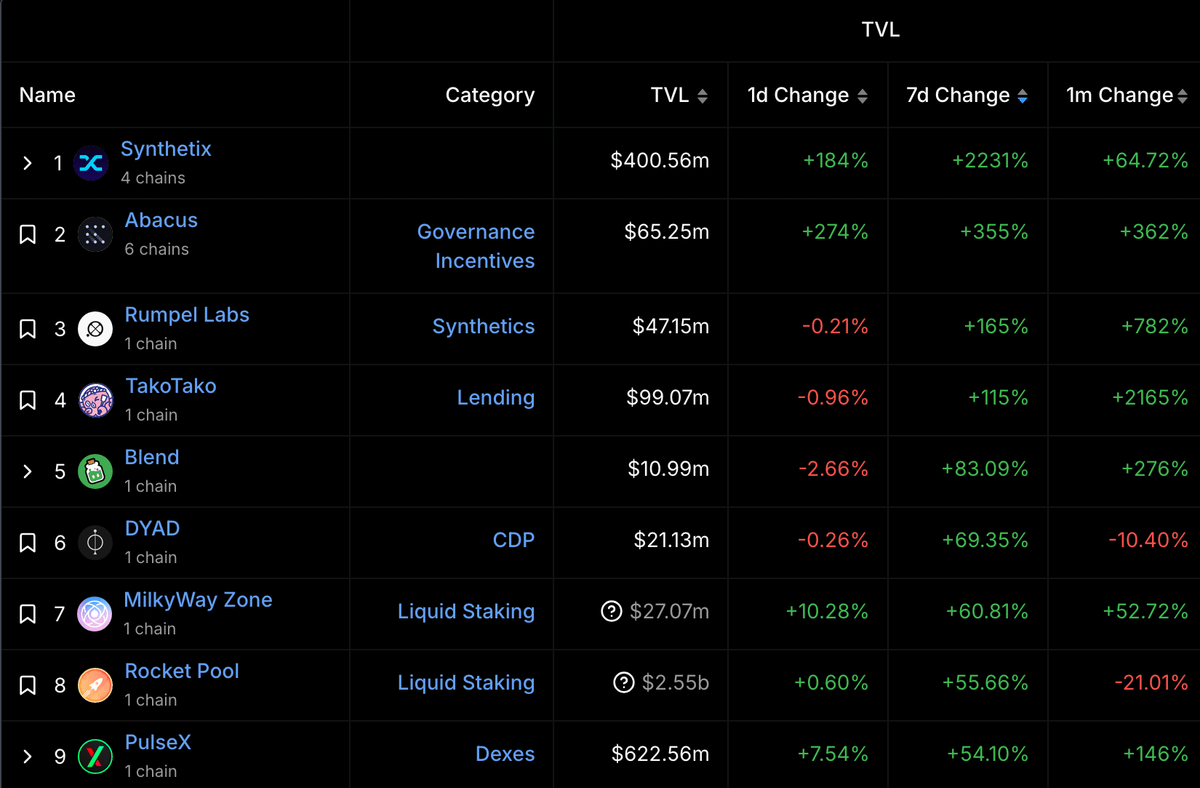Click the question mark icon beside $27.07m
1200x788 pixels.
(x=612, y=611)
